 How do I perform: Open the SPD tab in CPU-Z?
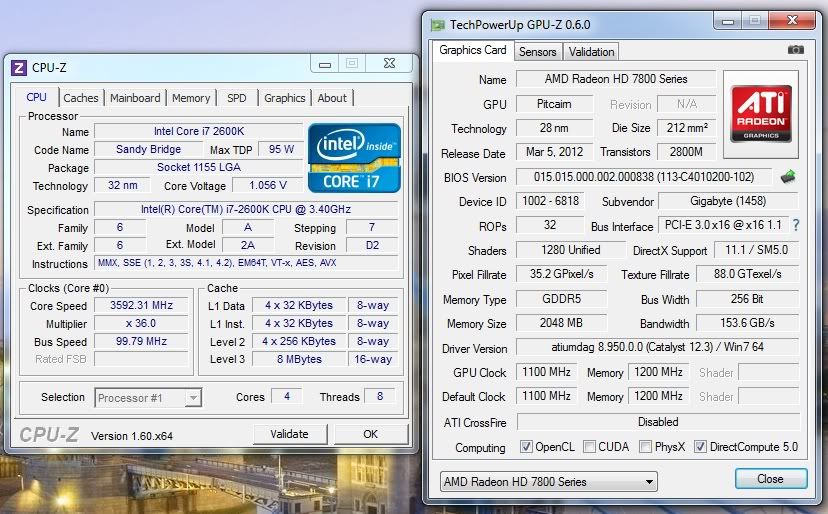(237, 98)
